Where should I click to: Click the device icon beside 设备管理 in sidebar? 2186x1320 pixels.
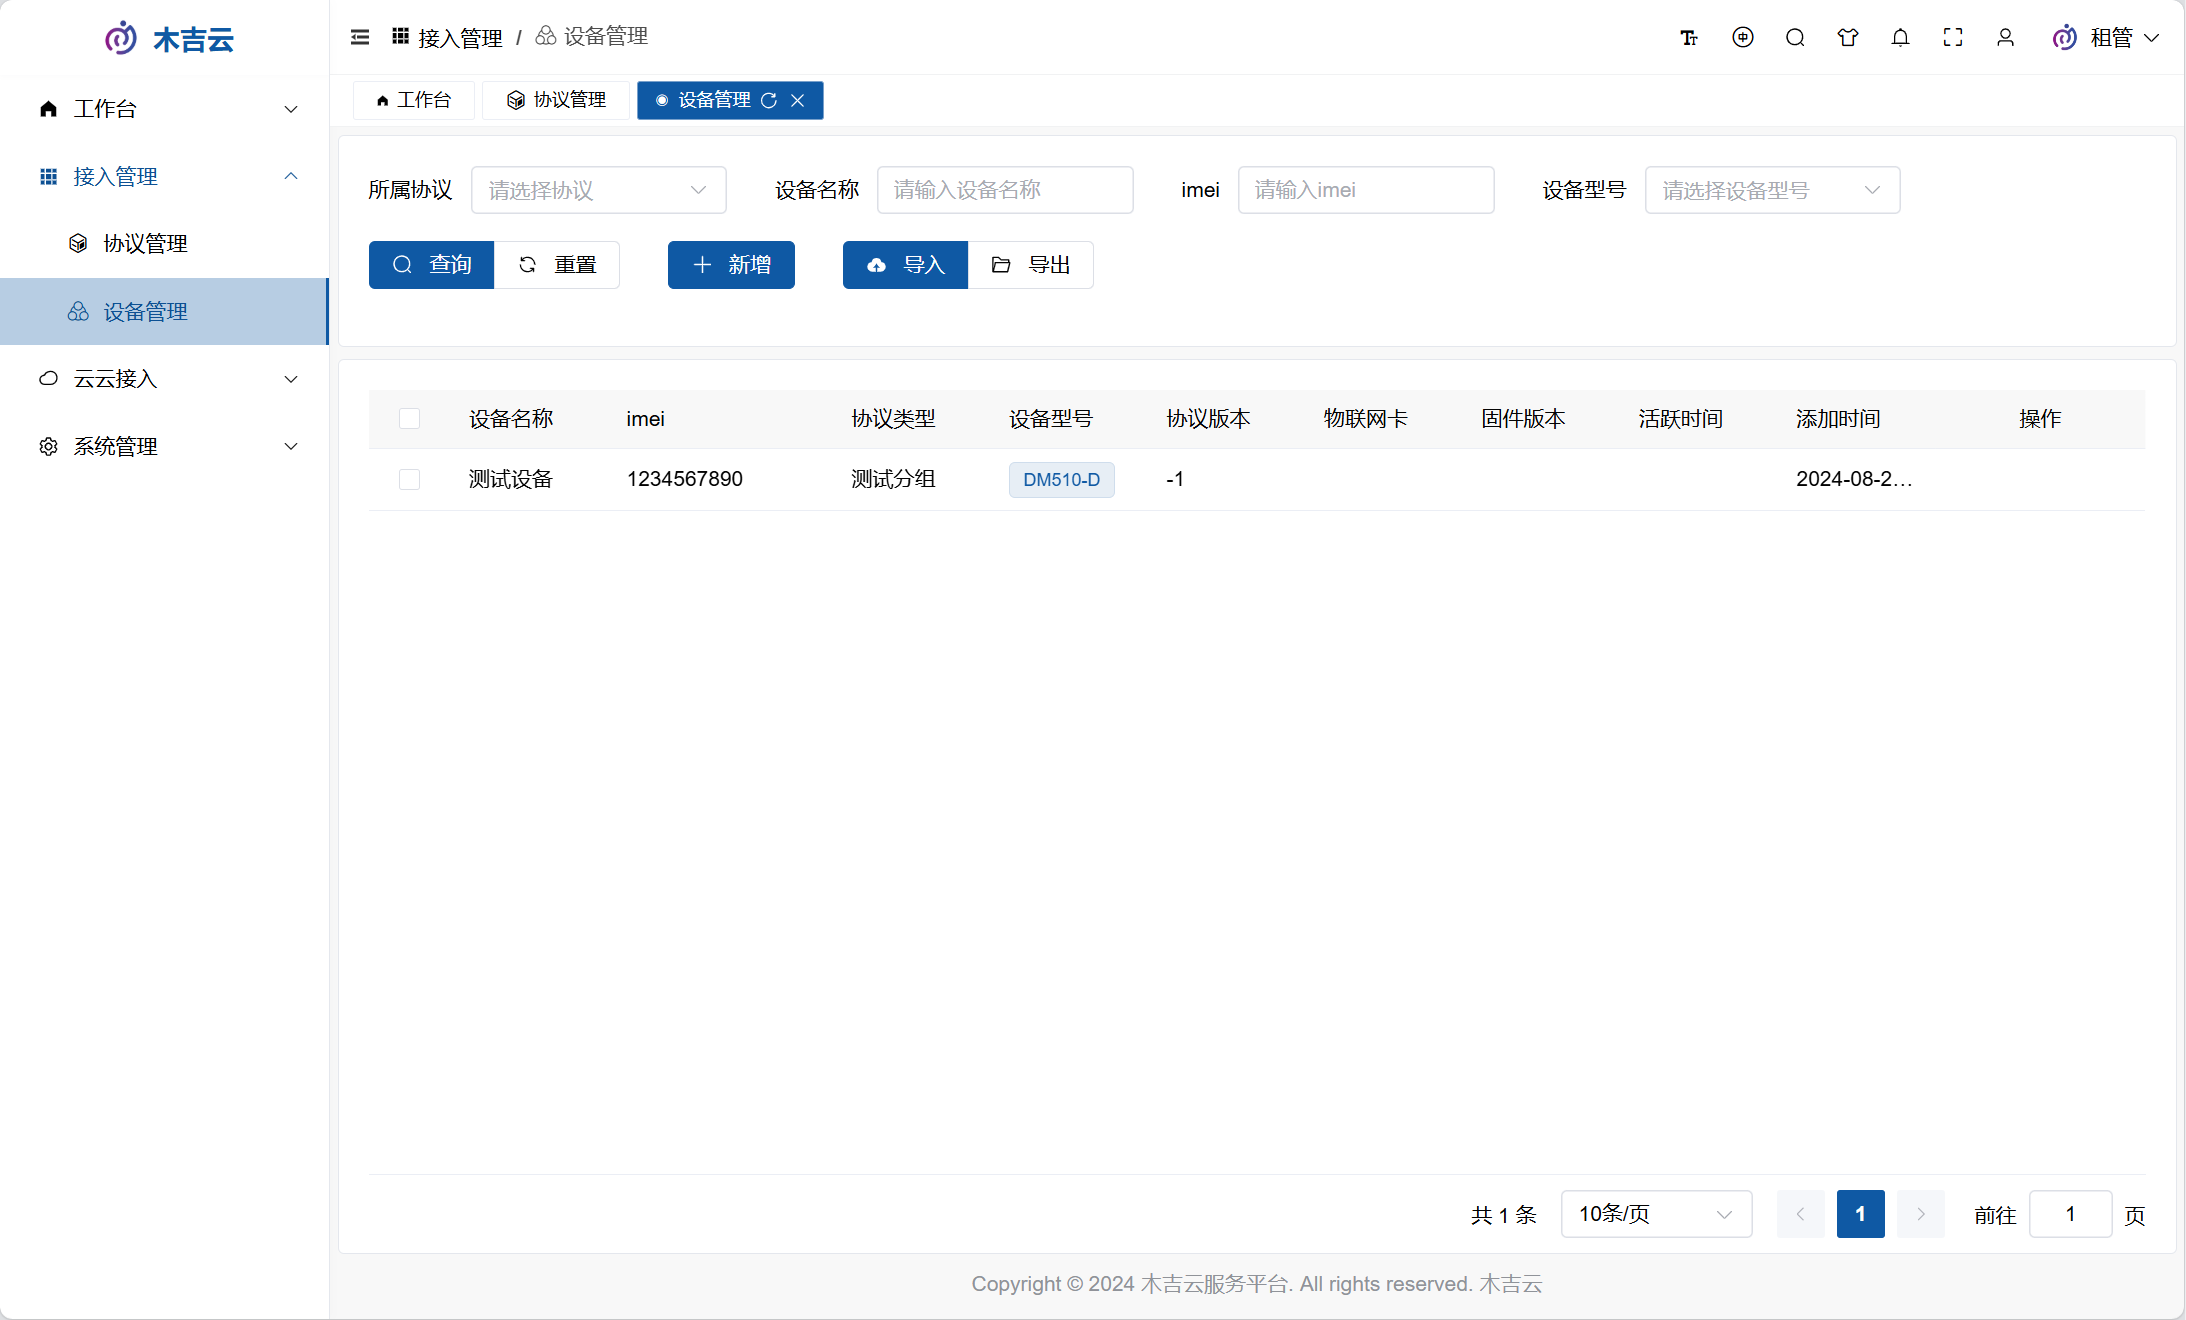(78, 311)
